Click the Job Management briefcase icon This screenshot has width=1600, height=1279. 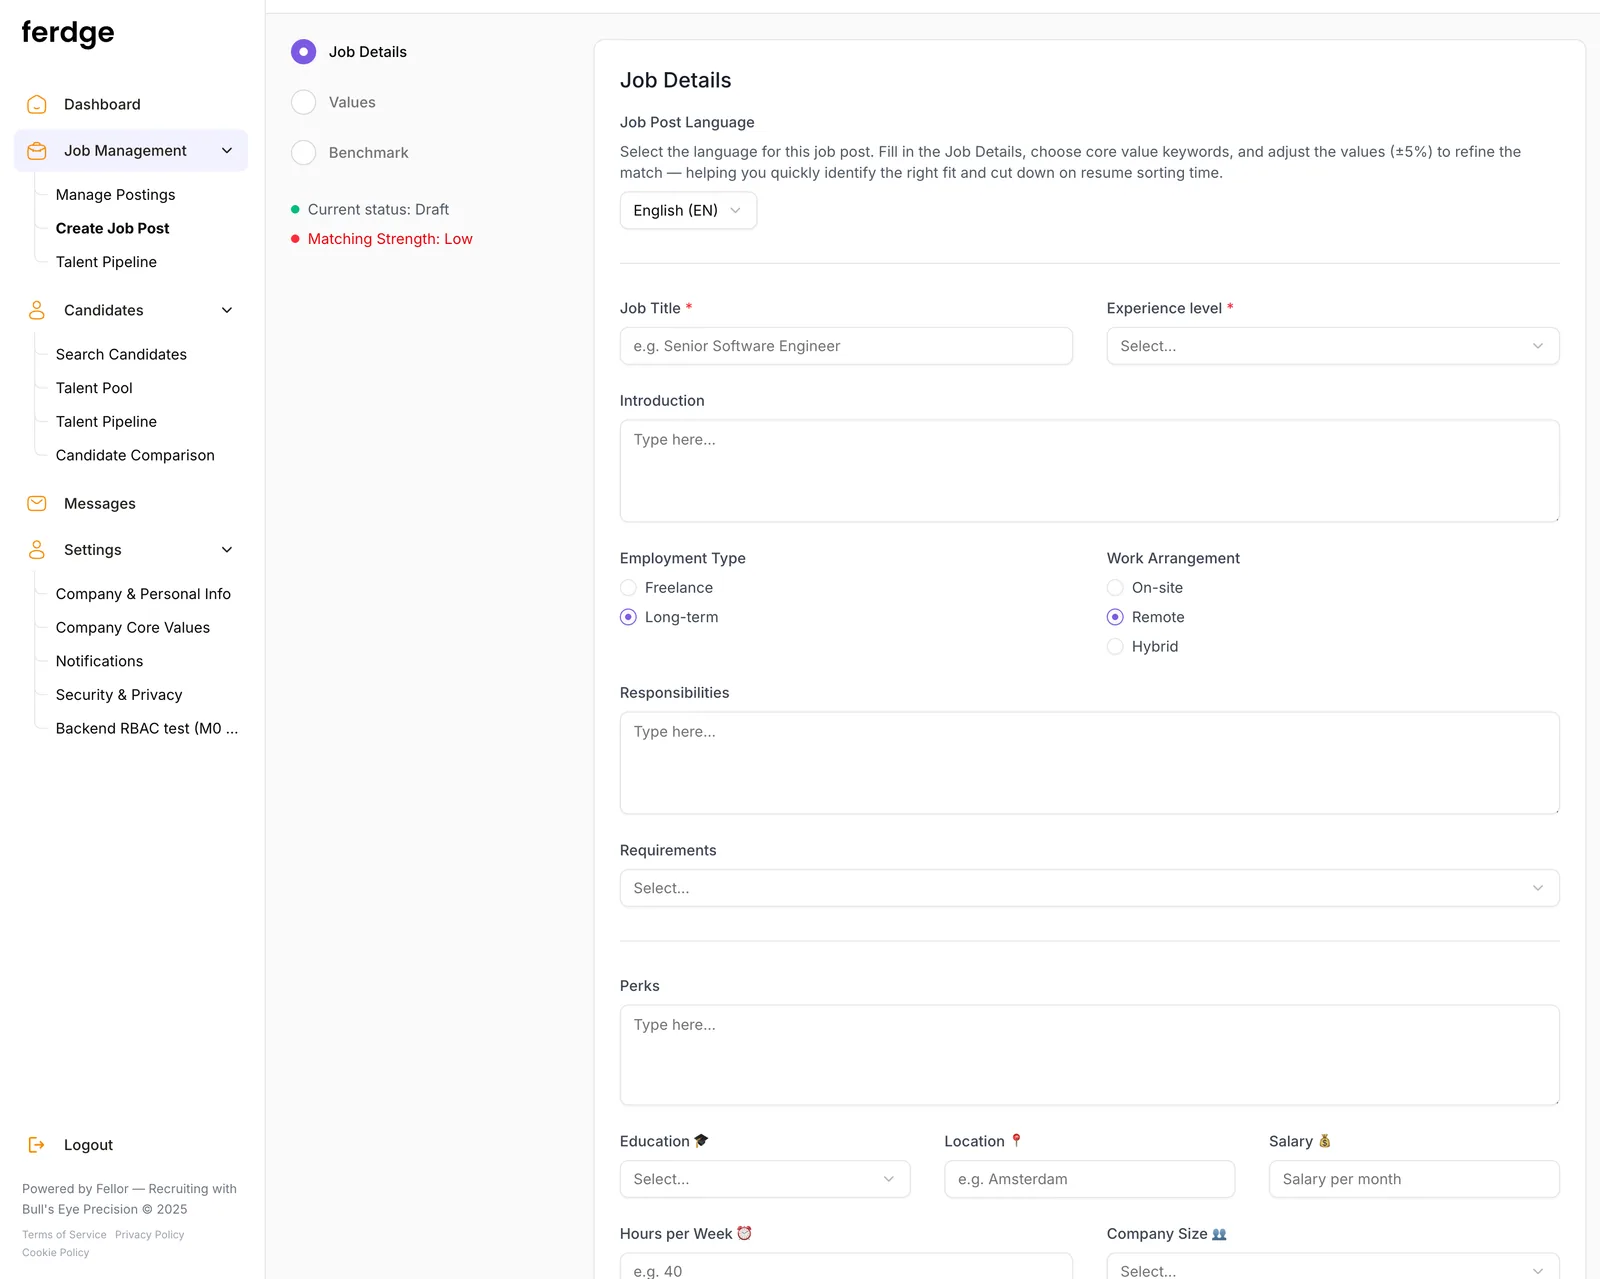[37, 151]
